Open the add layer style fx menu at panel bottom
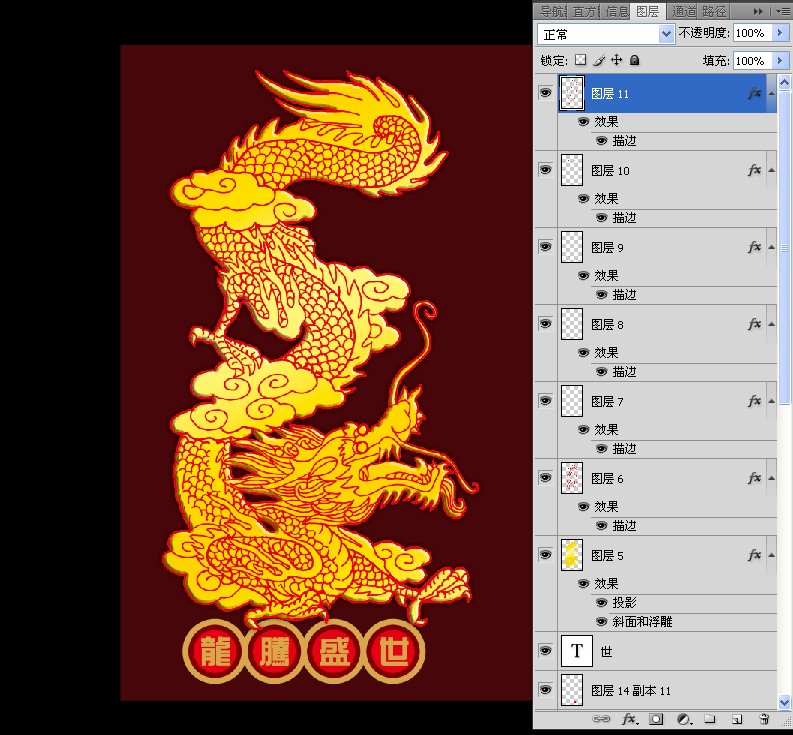The image size is (793, 735). click(x=629, y=718)
